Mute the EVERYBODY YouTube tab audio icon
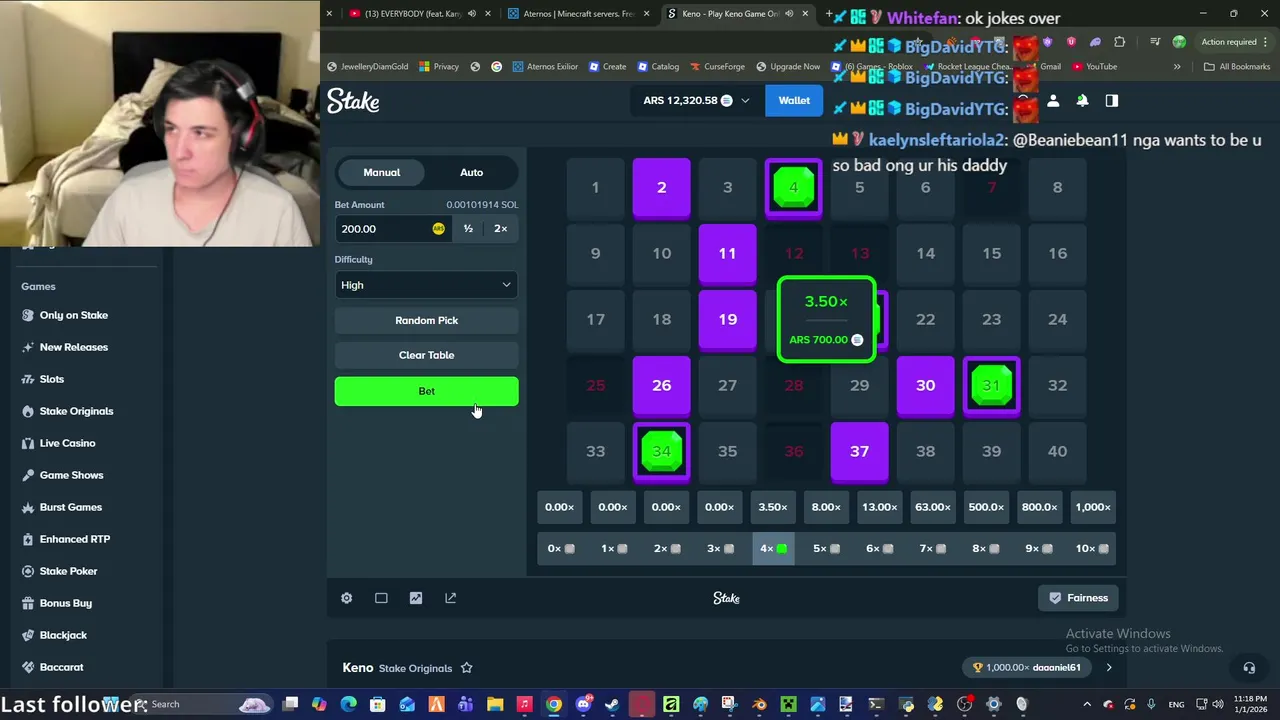Screen dimensions: 1280x720 tap(471, 14)
